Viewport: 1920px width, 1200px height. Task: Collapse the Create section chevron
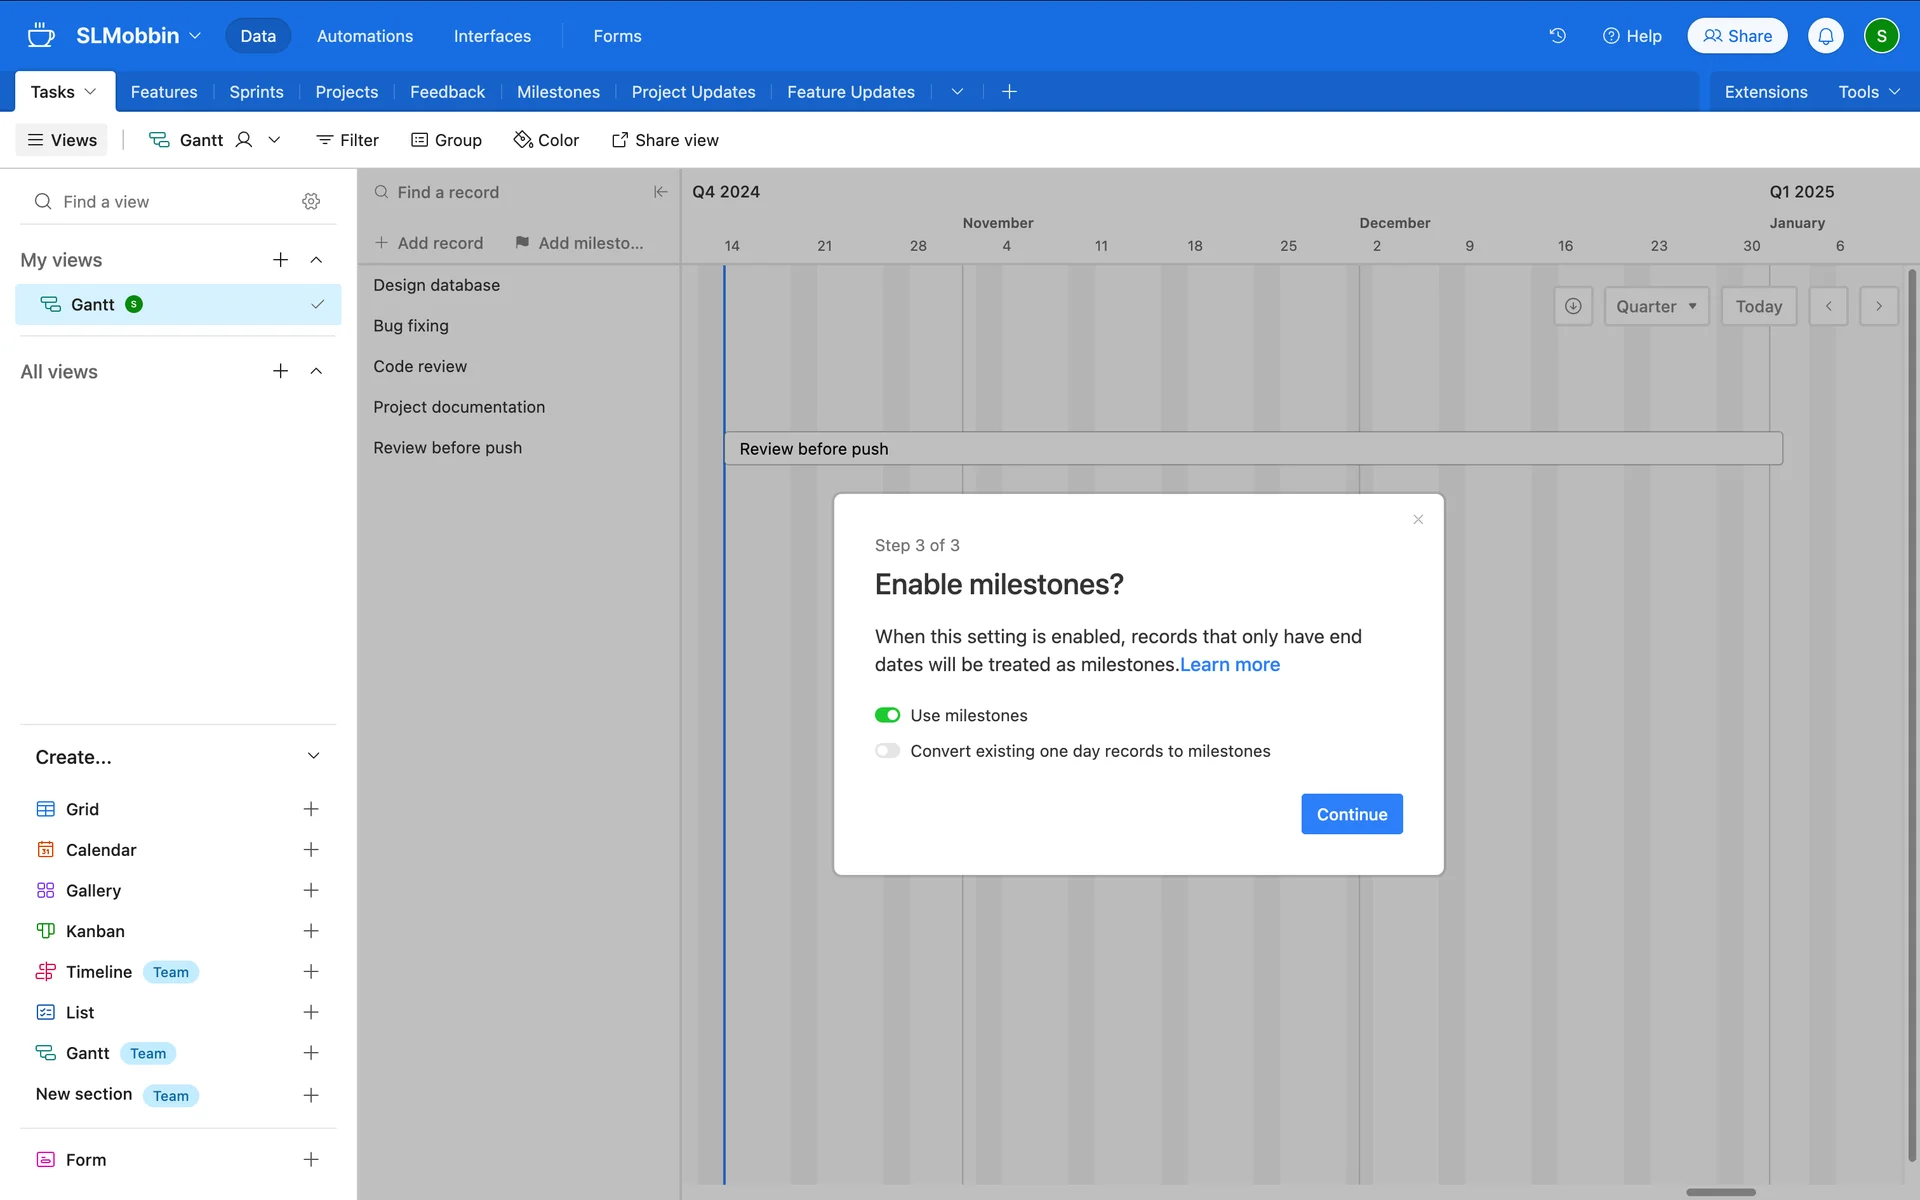[313, 756]
